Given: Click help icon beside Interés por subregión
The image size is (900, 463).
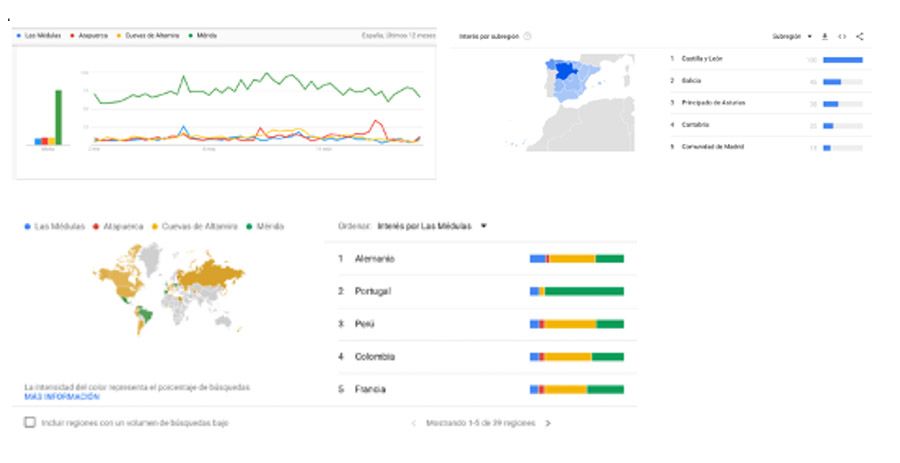Looking at the screenshot, I should 527,36.
